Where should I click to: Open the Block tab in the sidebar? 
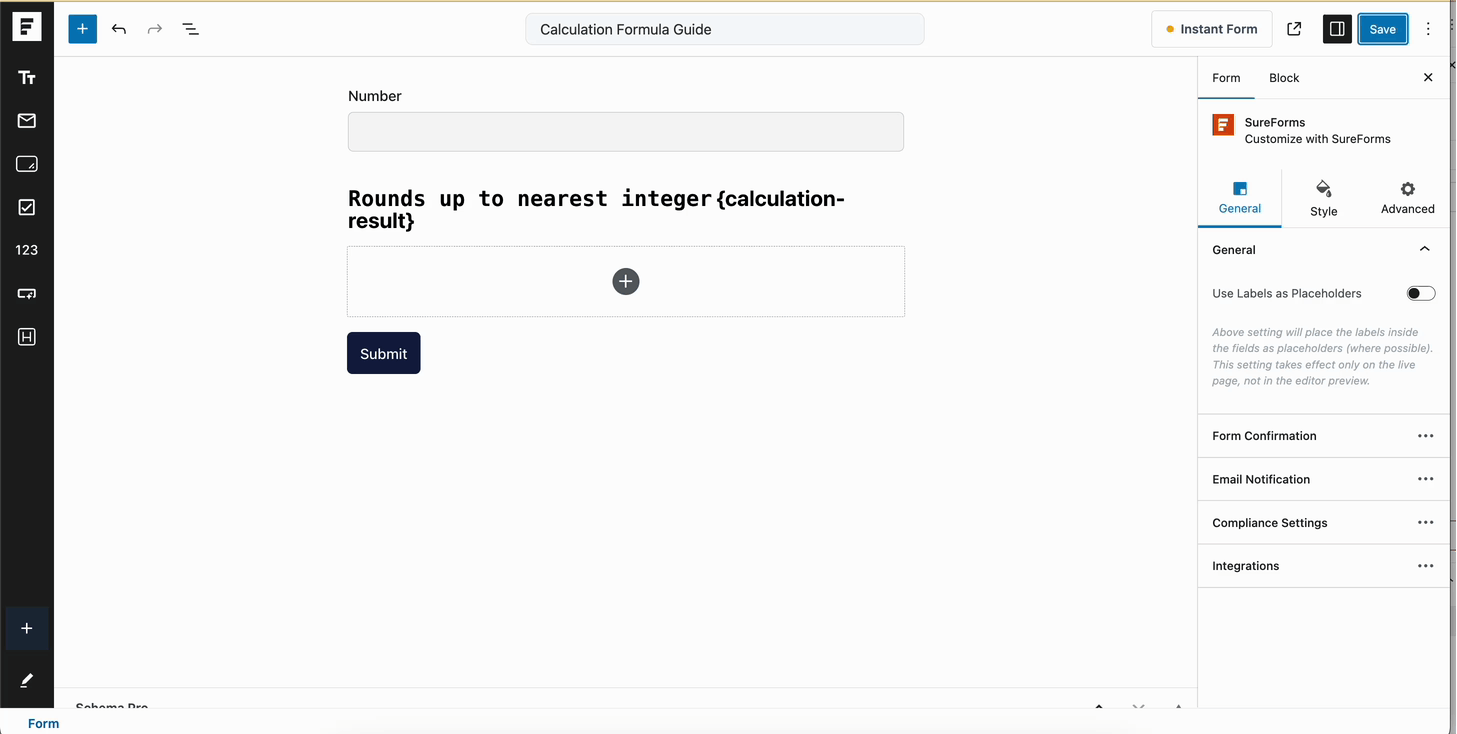[x=1283, y=77]
